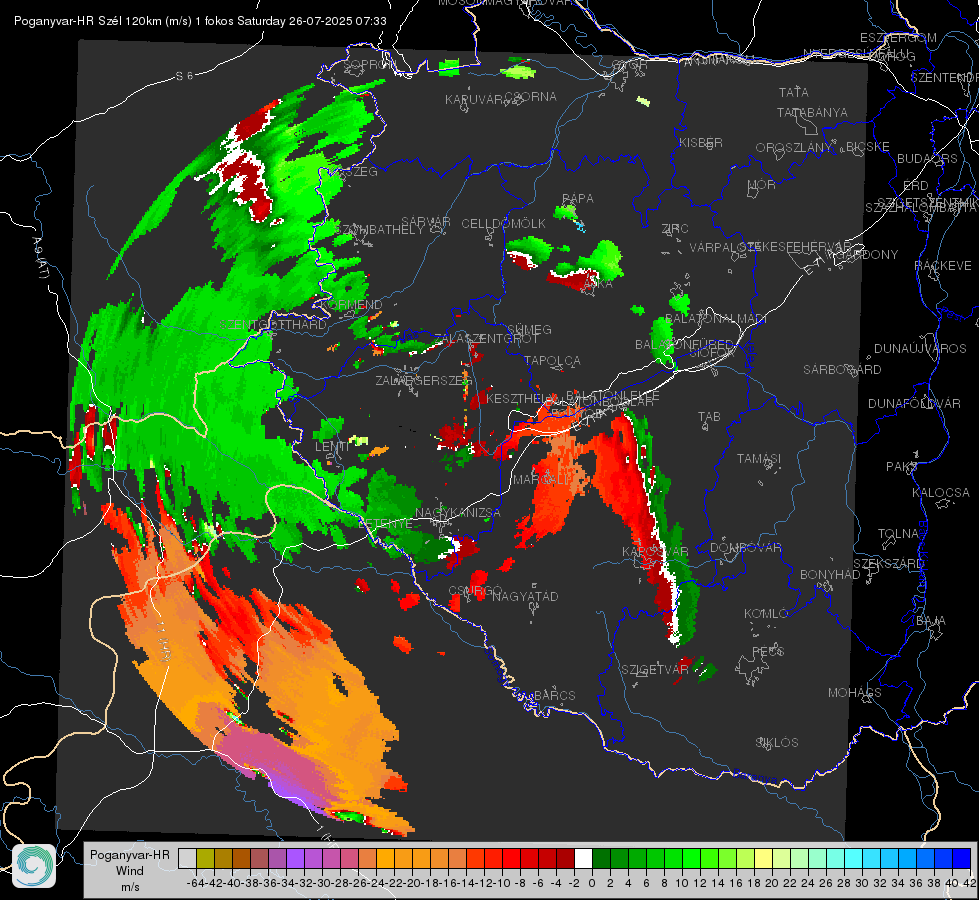Click the white zero-velocity legend swatch

(583, 859)
